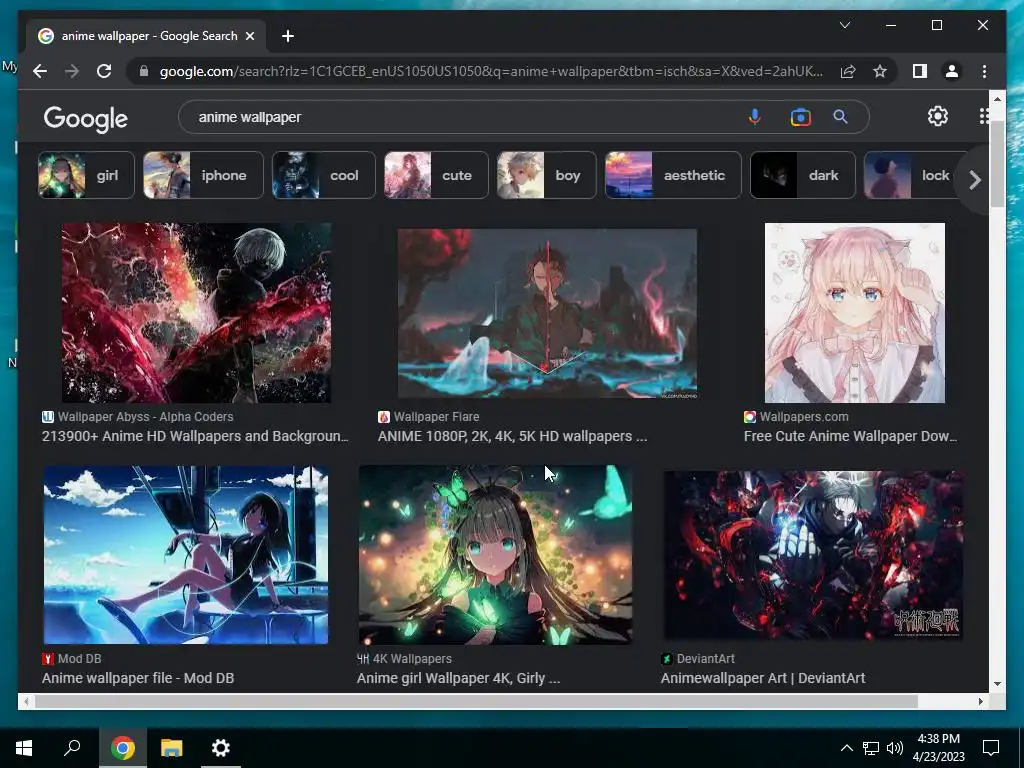Show more filter chips with right arrow
1024x768 pixels.
tap(974, 180)
